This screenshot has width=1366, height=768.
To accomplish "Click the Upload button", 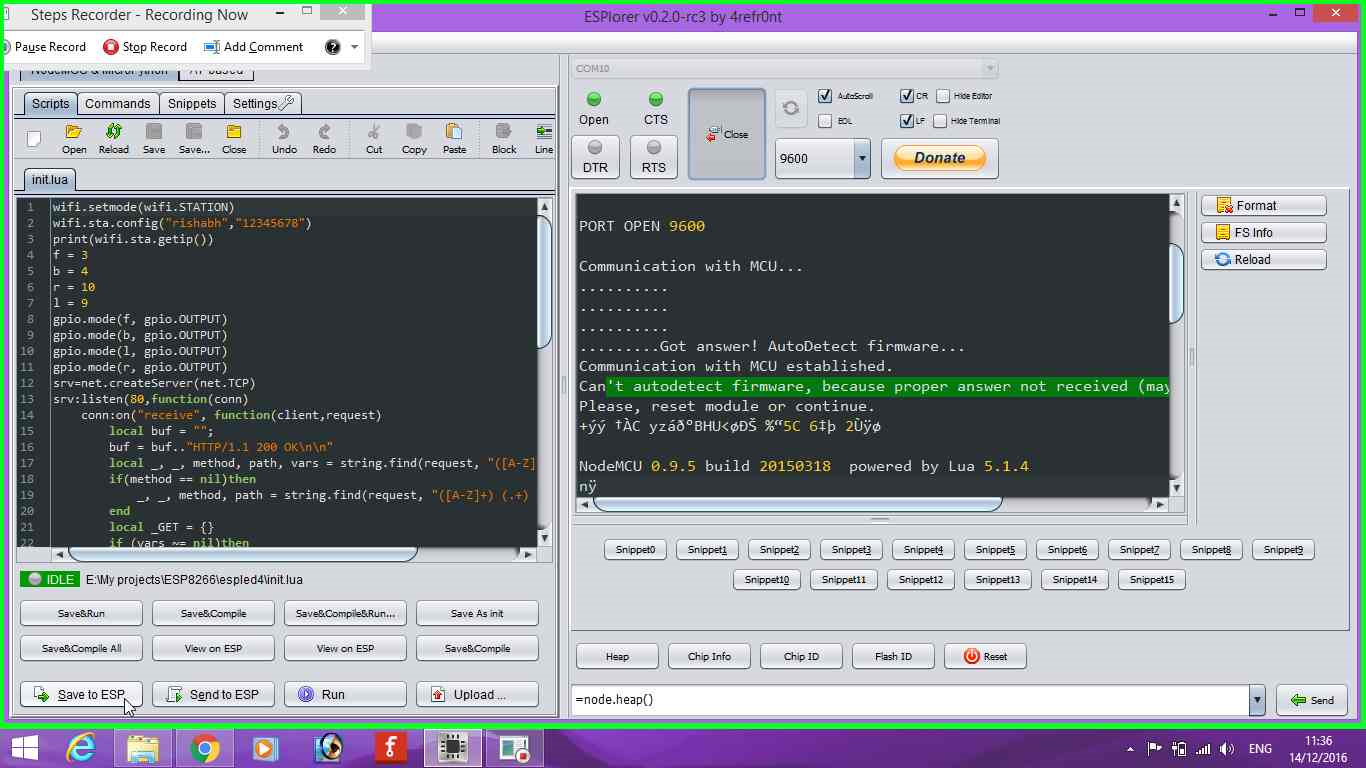I will coord(477,694).
